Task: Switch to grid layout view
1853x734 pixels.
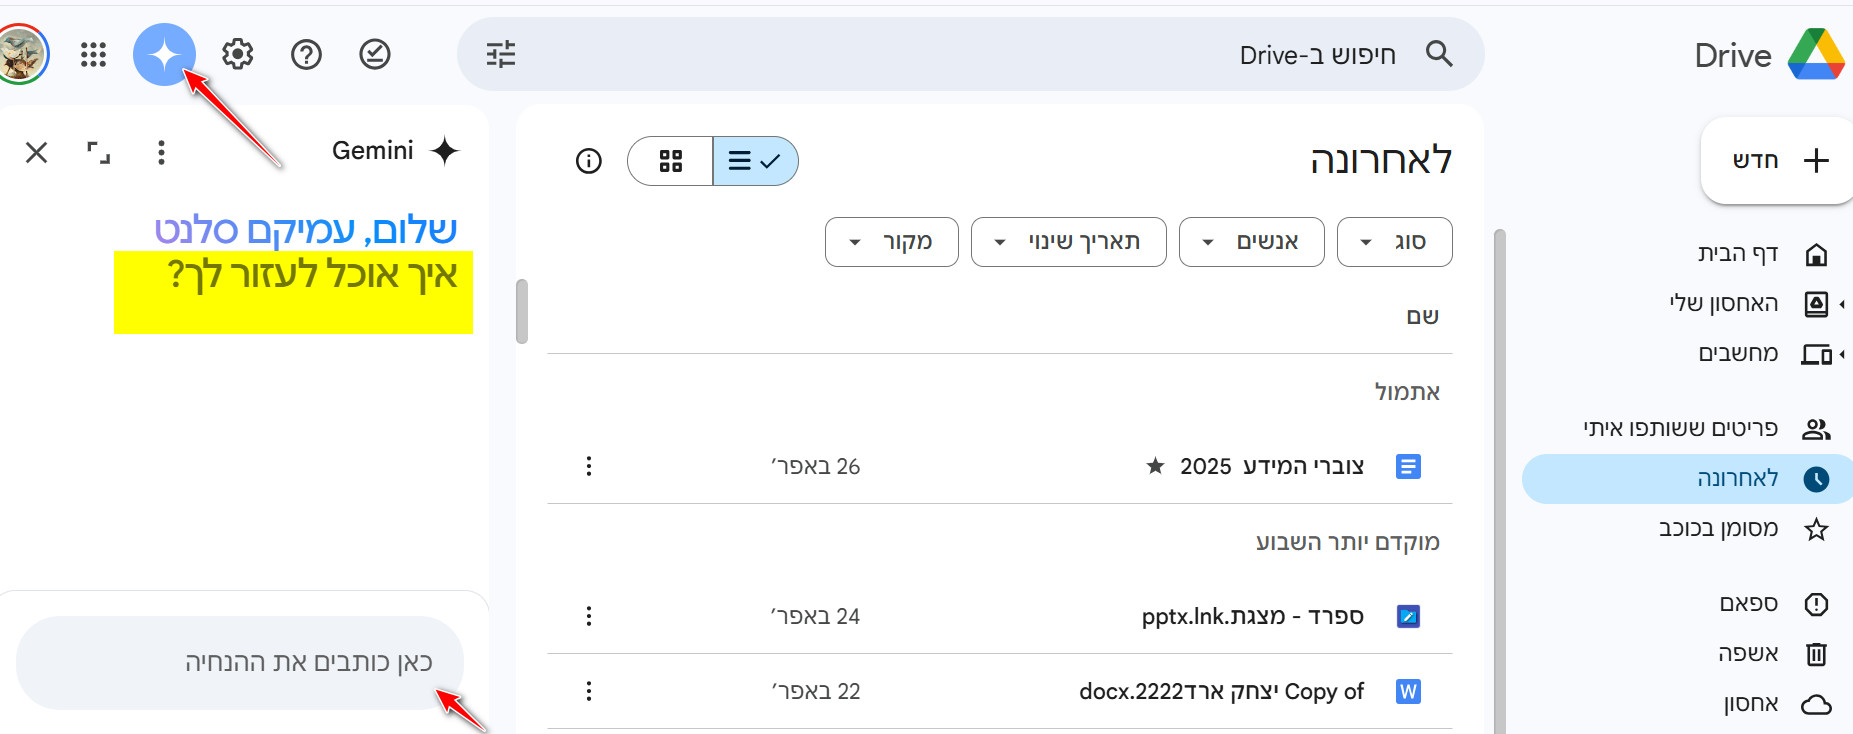Action: pos(670,161)
